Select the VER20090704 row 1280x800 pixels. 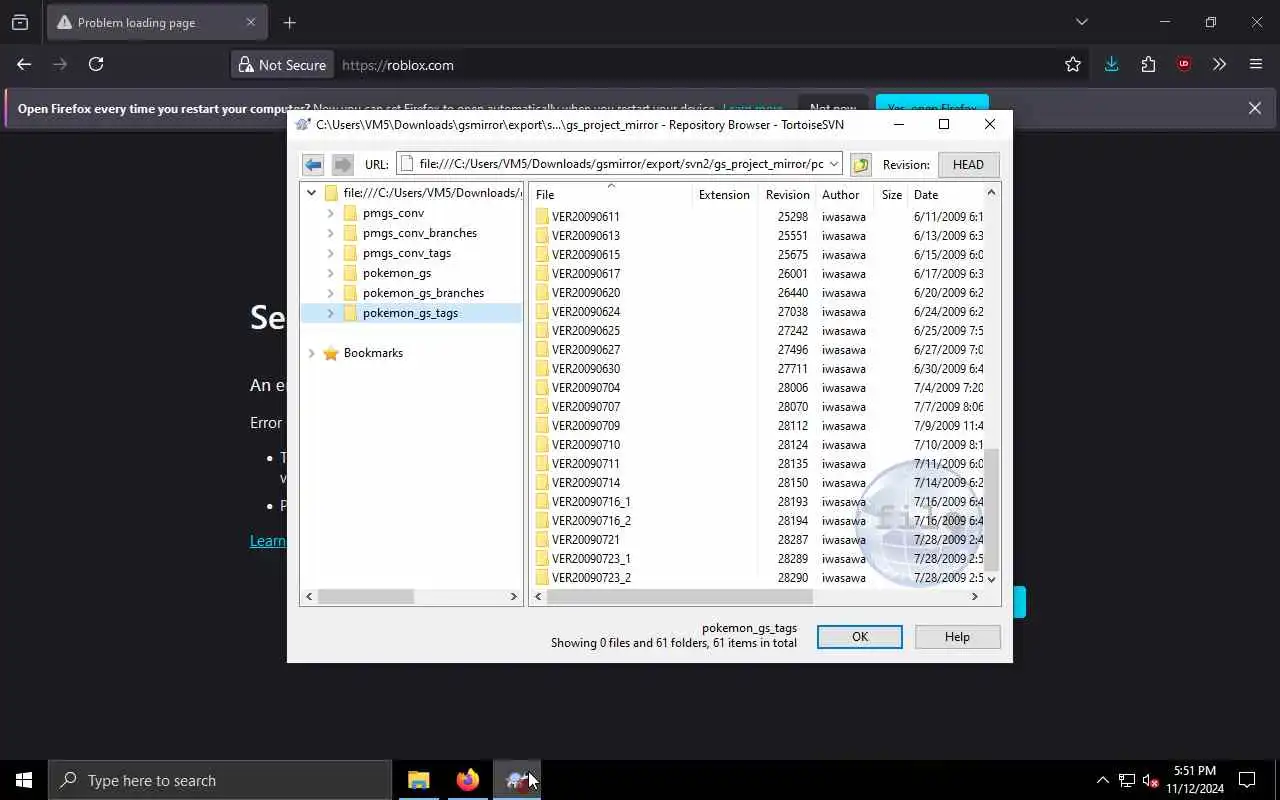click(757, 388)
